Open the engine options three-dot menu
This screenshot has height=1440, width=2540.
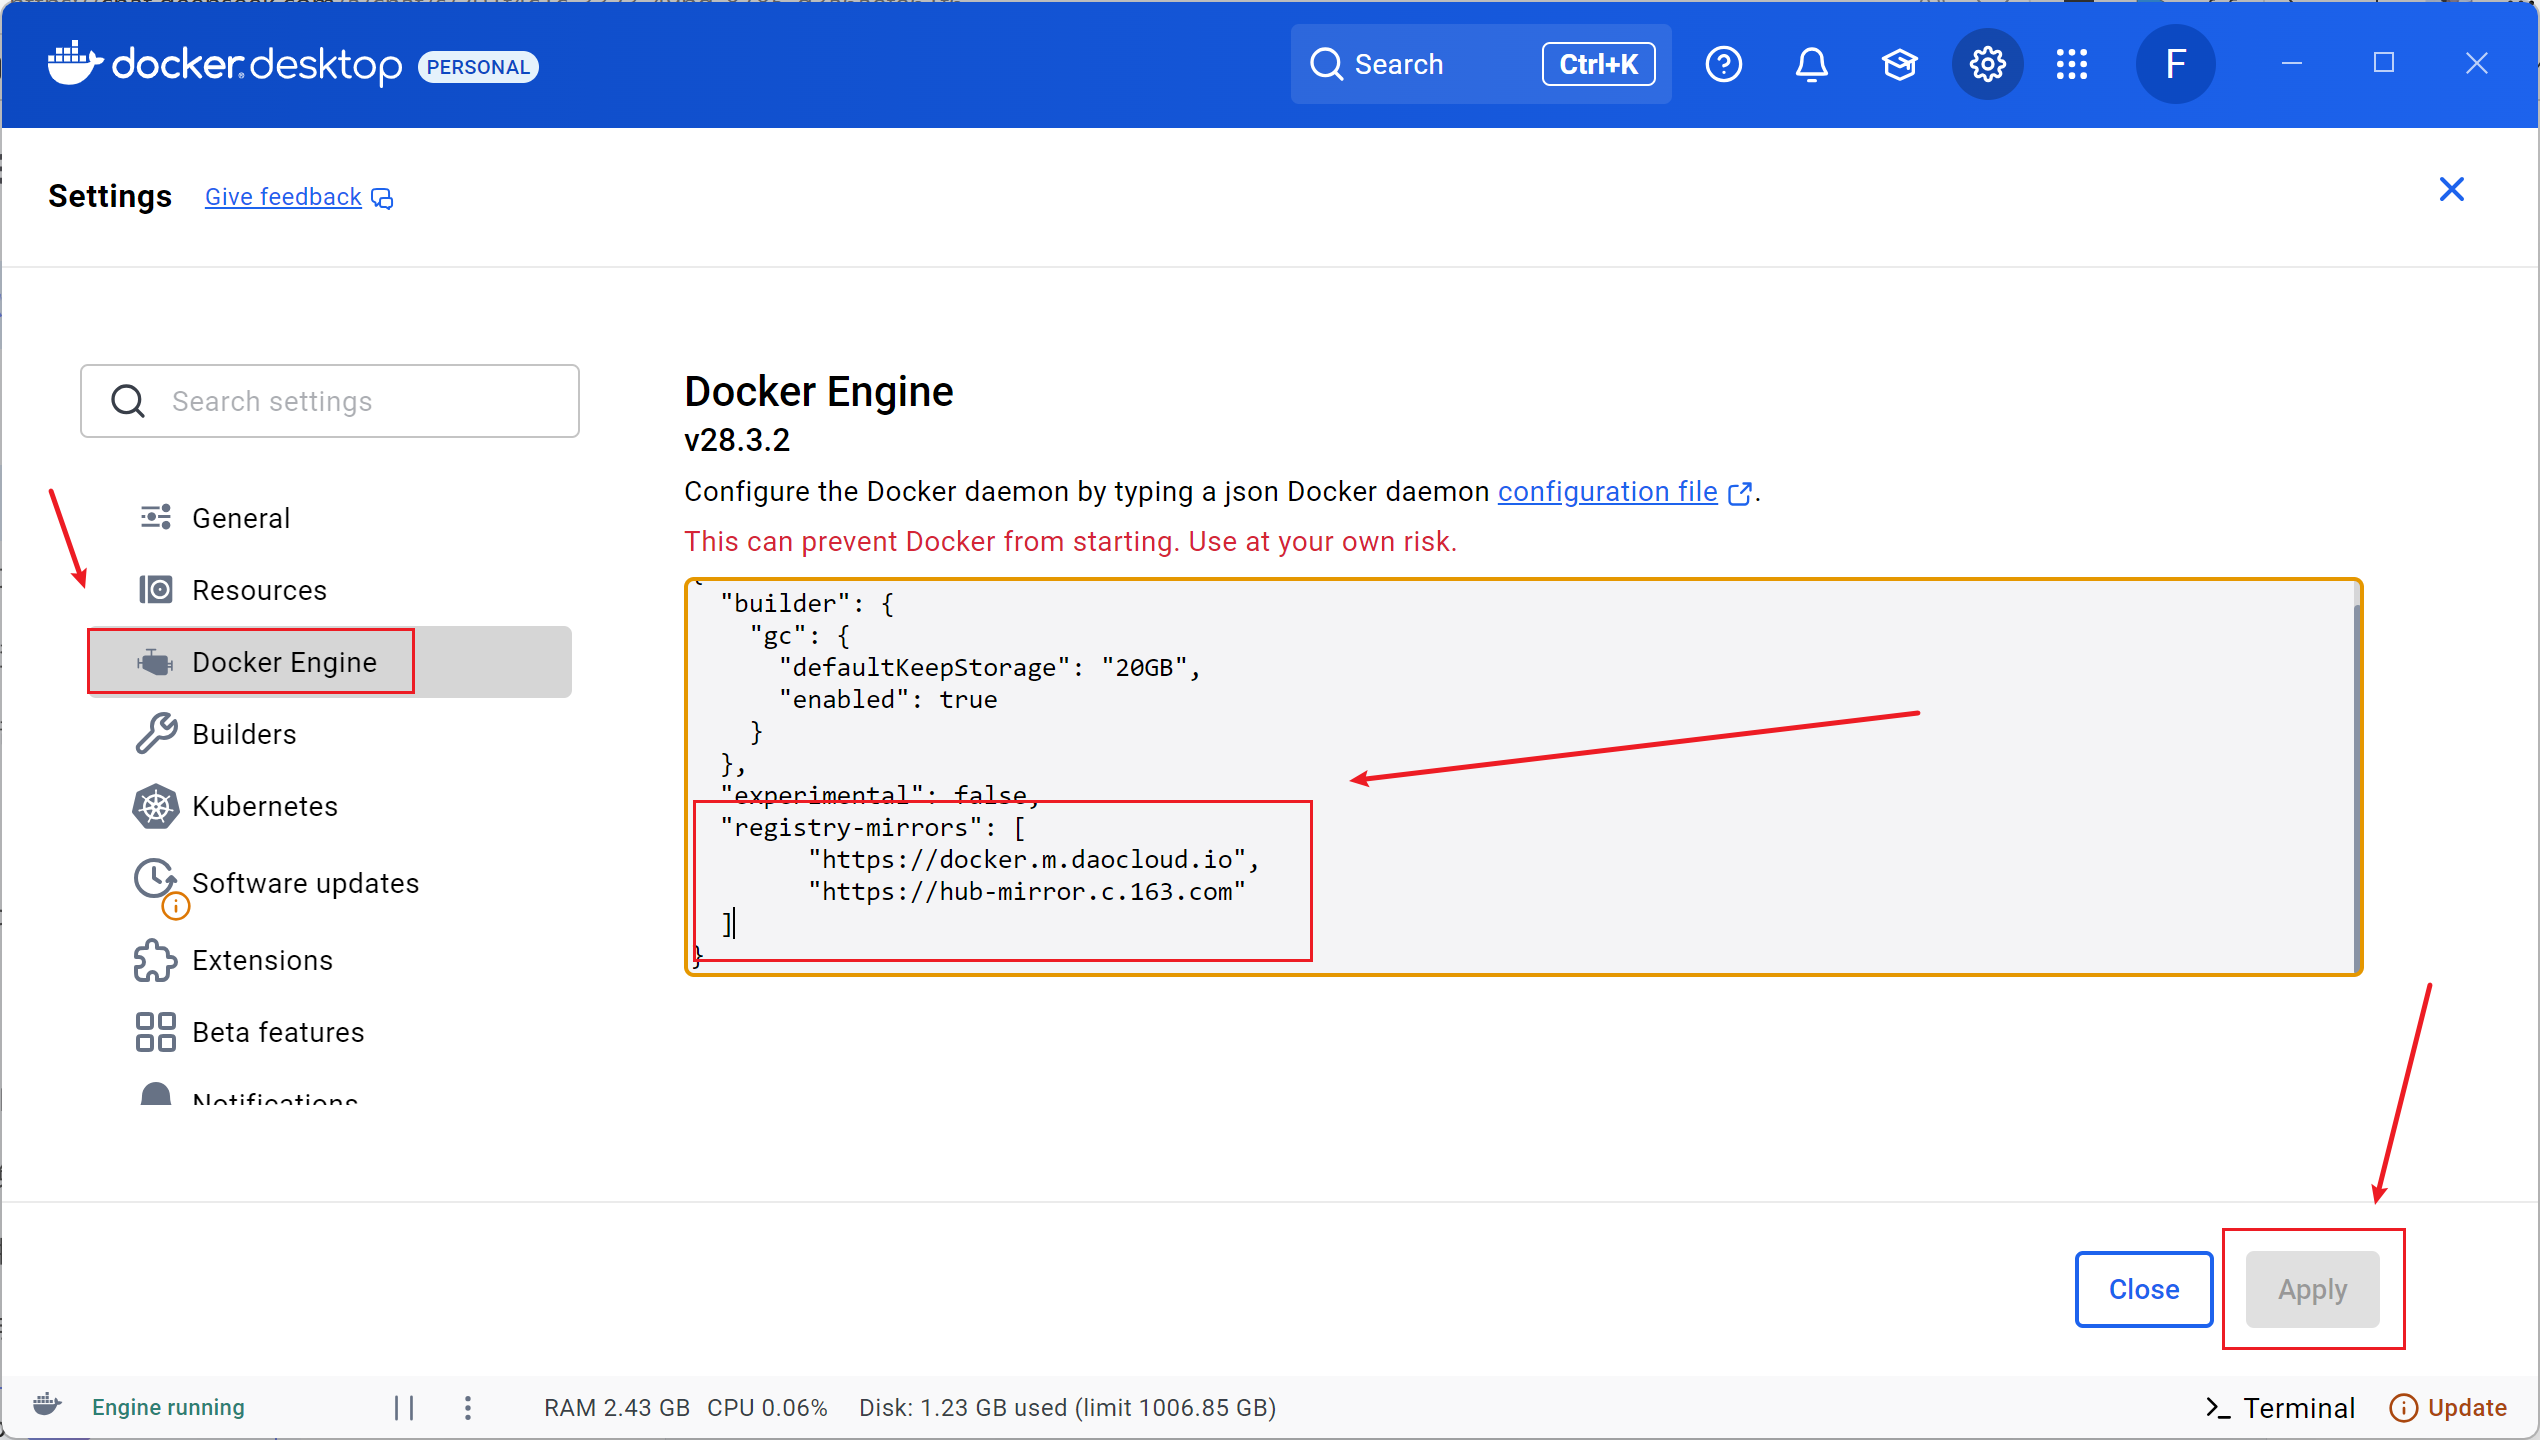point(467,1408)
